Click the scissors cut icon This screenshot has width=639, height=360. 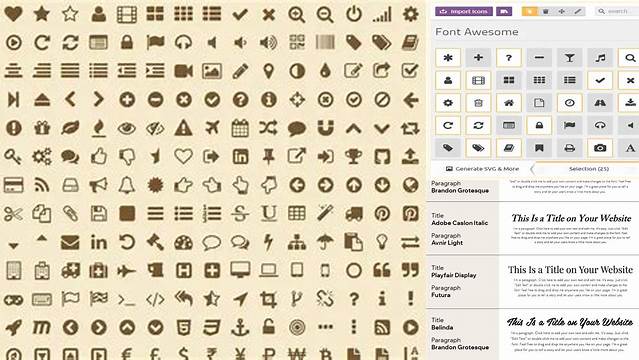click(x=13, y=214)
